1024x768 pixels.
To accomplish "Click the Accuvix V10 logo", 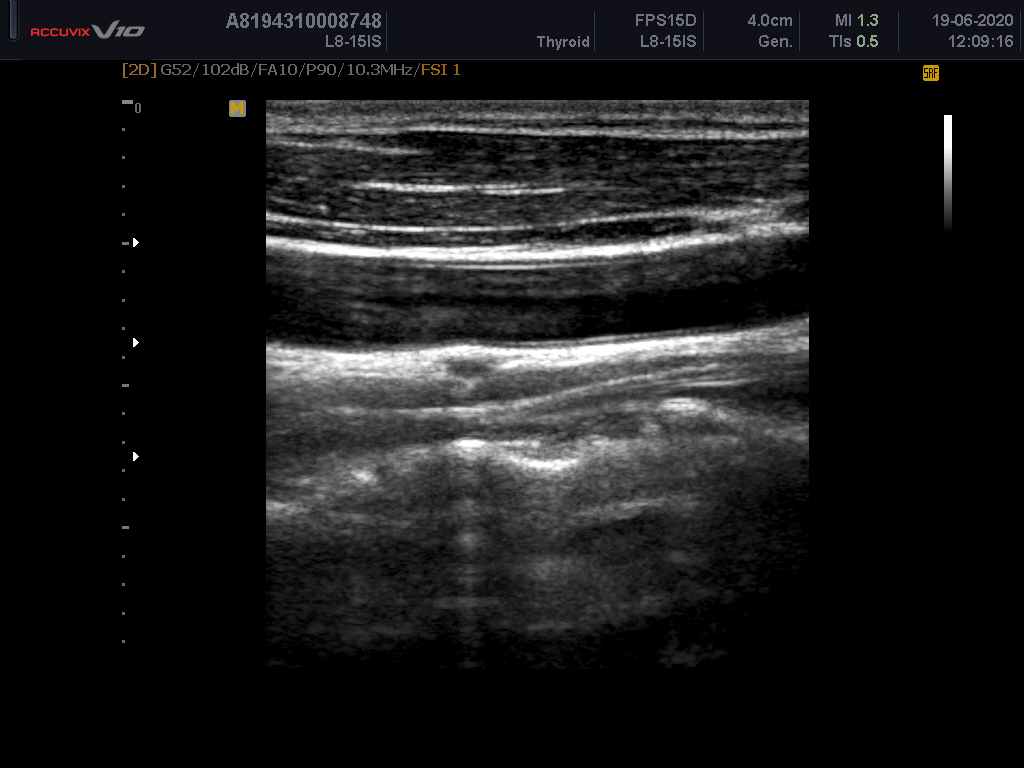I will pyautogui.click(x=87, y=31).
